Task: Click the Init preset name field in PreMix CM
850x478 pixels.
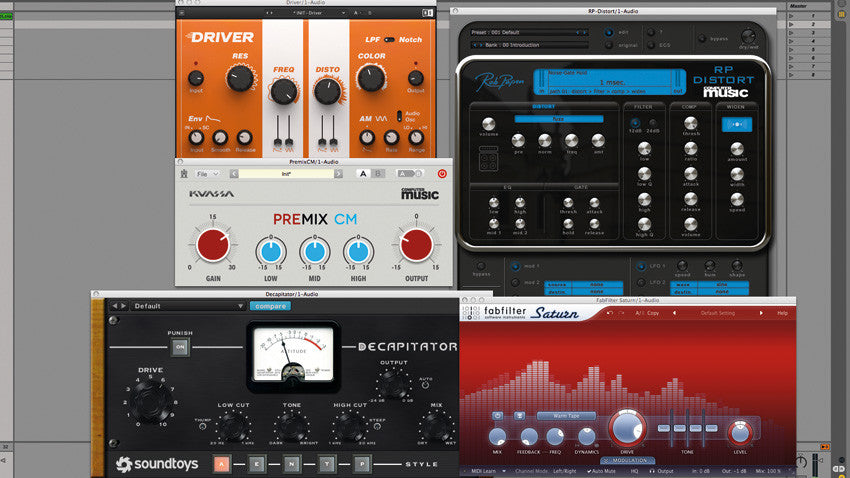Action: tap(286, 173)
